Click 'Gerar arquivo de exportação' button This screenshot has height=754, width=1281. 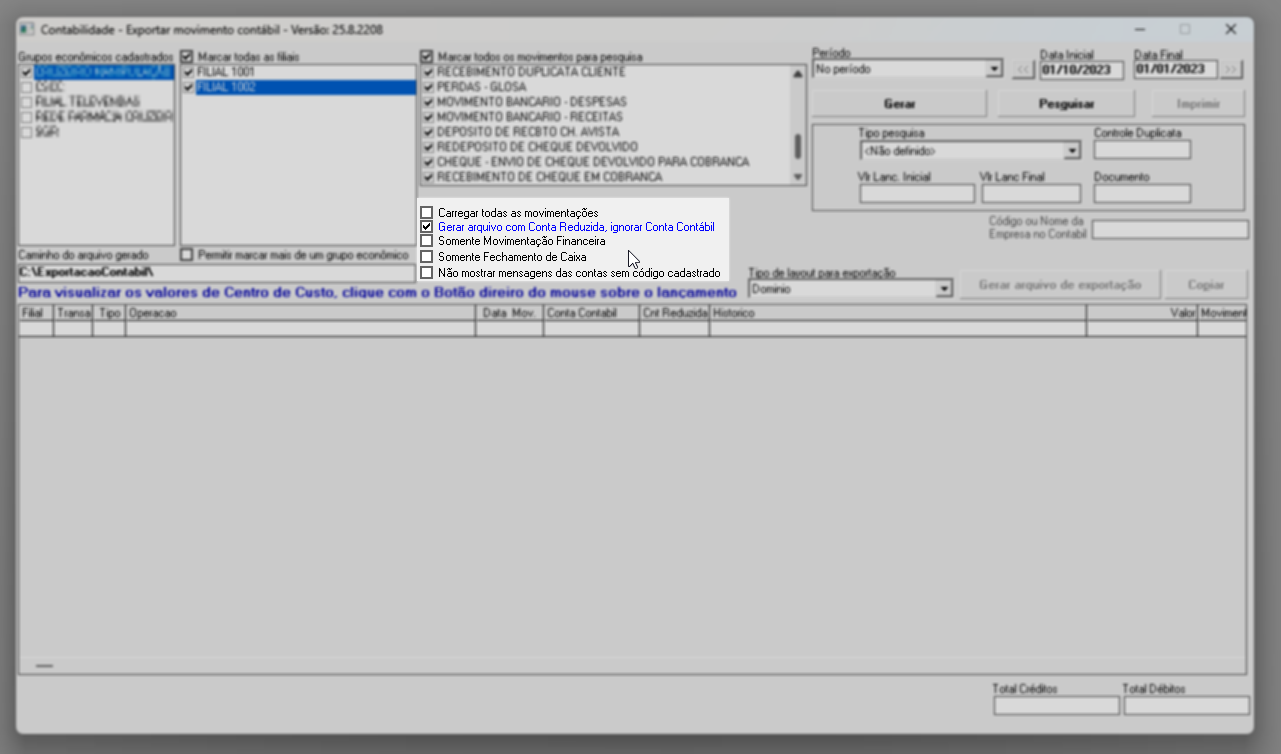coord(1060,285)
